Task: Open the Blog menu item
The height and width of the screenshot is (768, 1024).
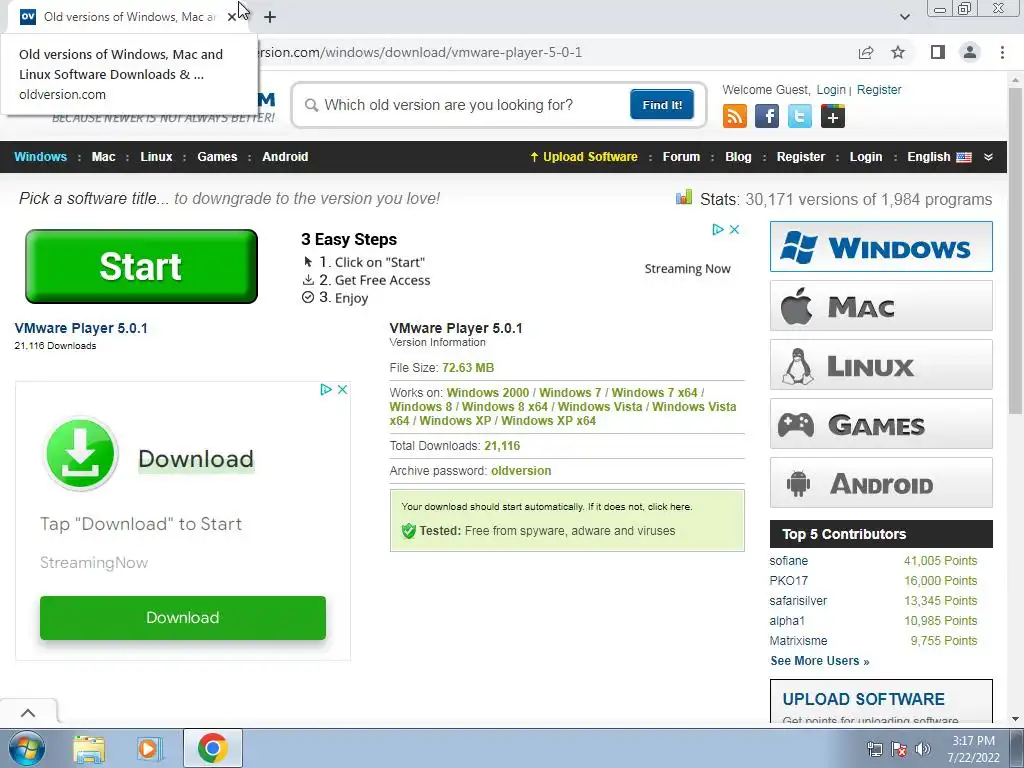Action: pos(739,157)
